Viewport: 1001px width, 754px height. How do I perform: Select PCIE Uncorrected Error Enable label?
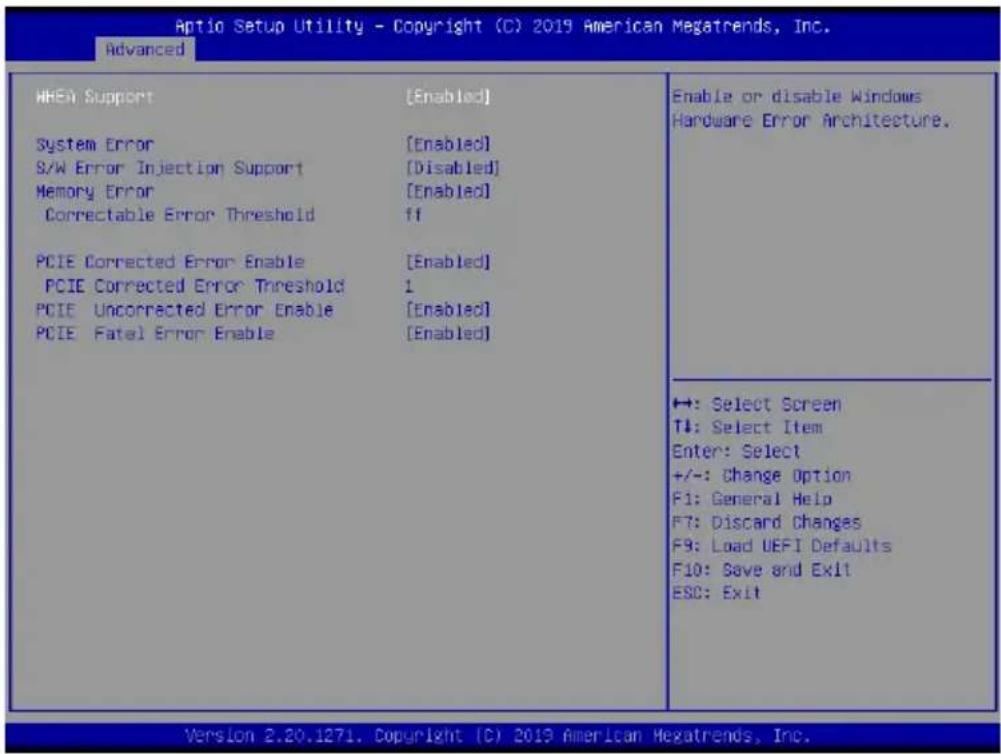(184, 310)
